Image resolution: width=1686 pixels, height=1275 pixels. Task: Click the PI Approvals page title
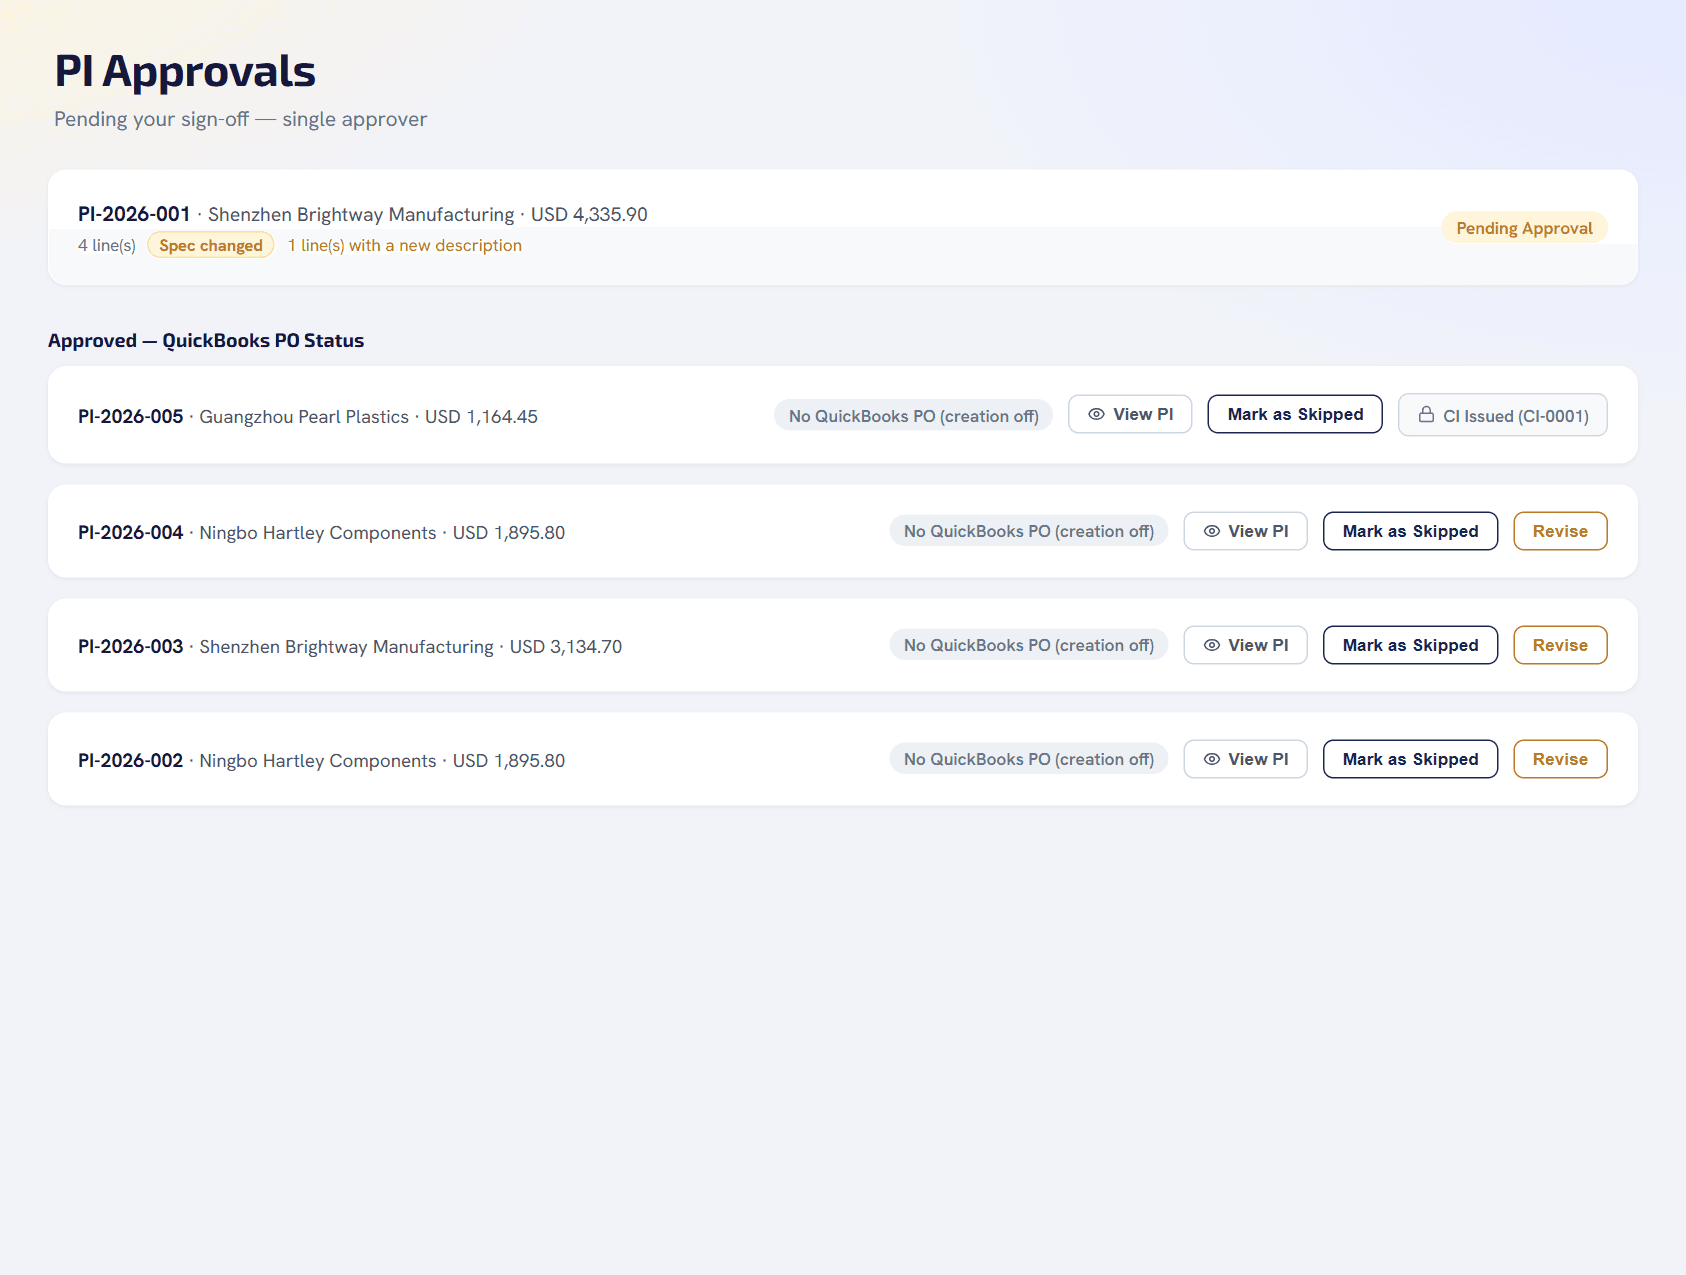[x=185, y=71]
